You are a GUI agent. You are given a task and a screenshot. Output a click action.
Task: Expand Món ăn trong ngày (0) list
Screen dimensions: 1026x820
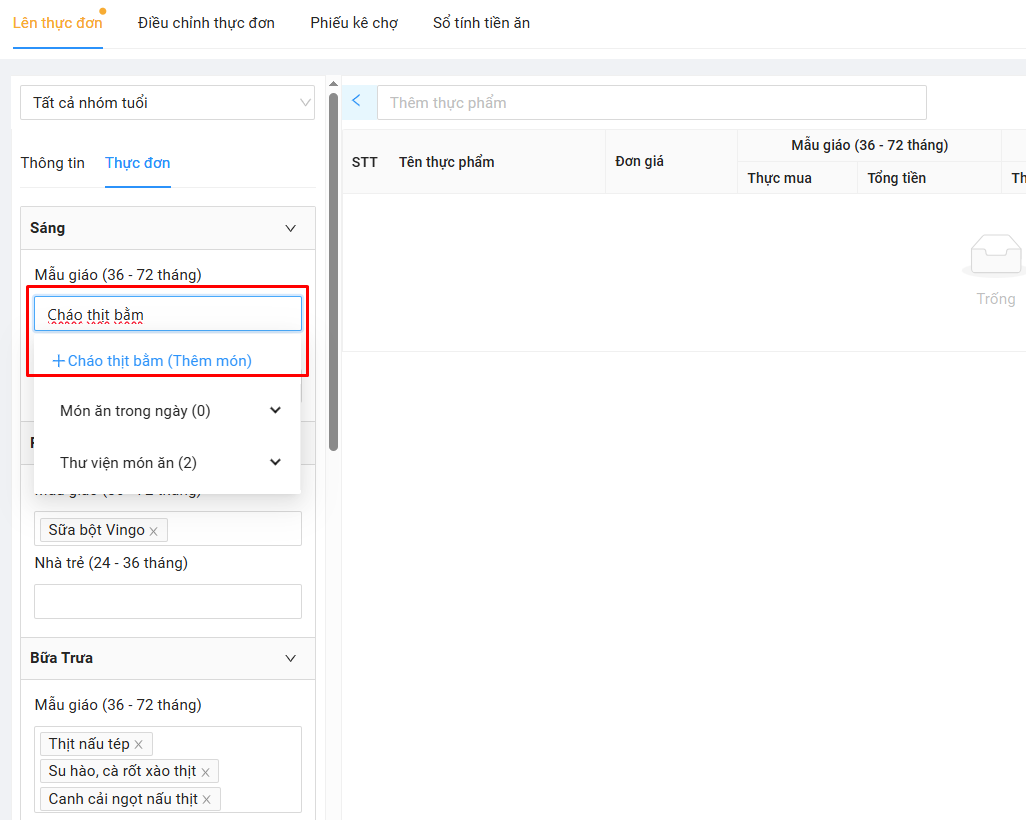(x=275, y=410)
